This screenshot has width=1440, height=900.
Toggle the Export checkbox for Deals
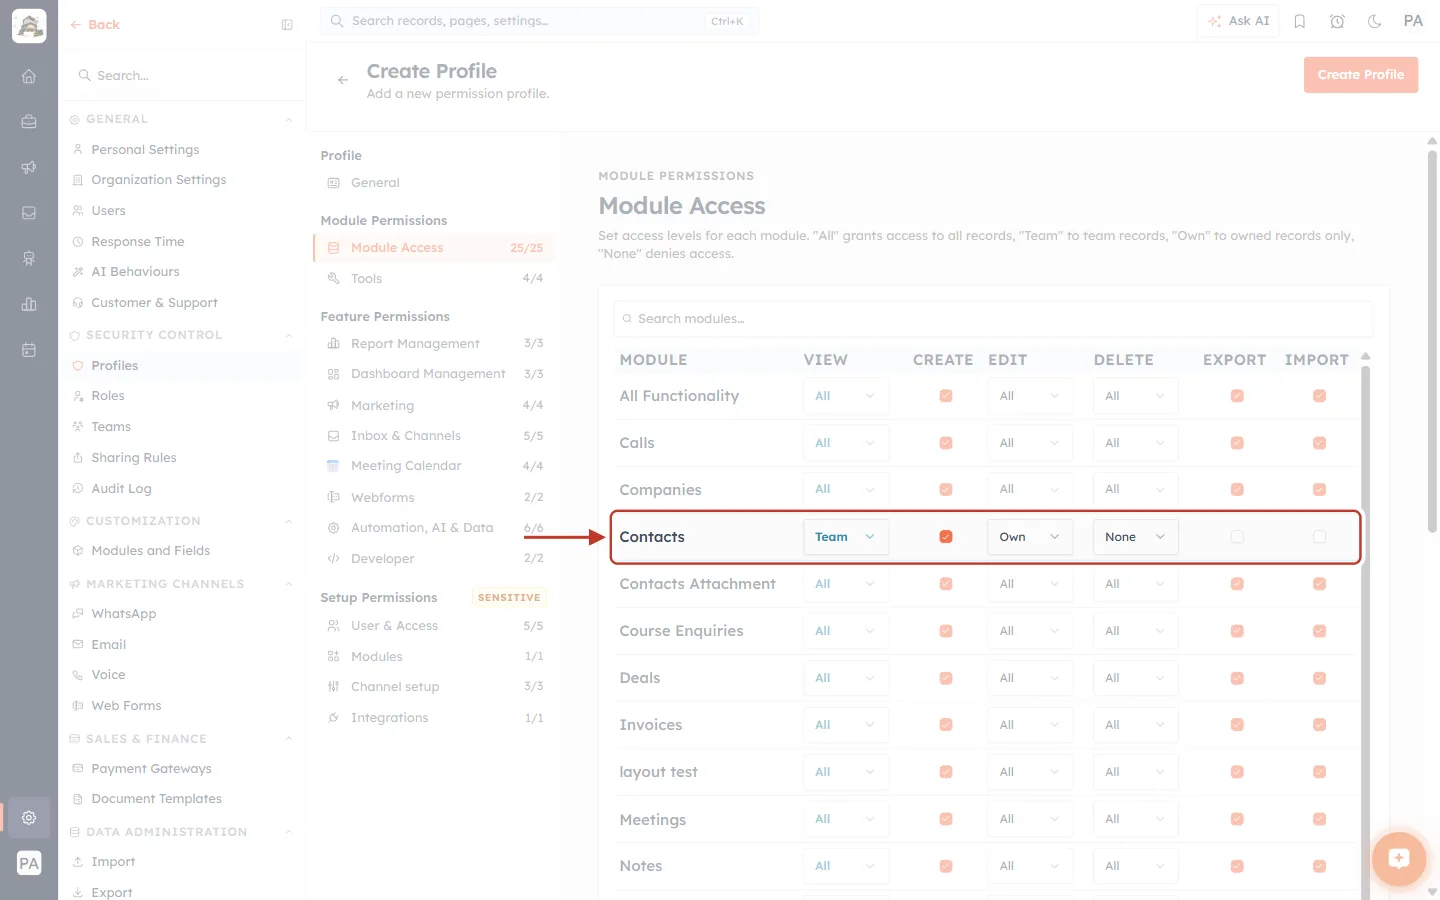click(x=1237, y=678)
